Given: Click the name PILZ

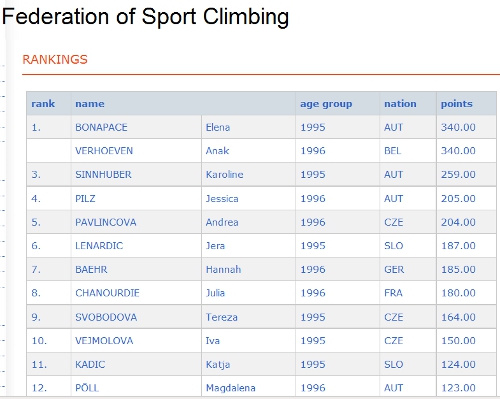Looking at the screenshot, I should click(85, 198).
